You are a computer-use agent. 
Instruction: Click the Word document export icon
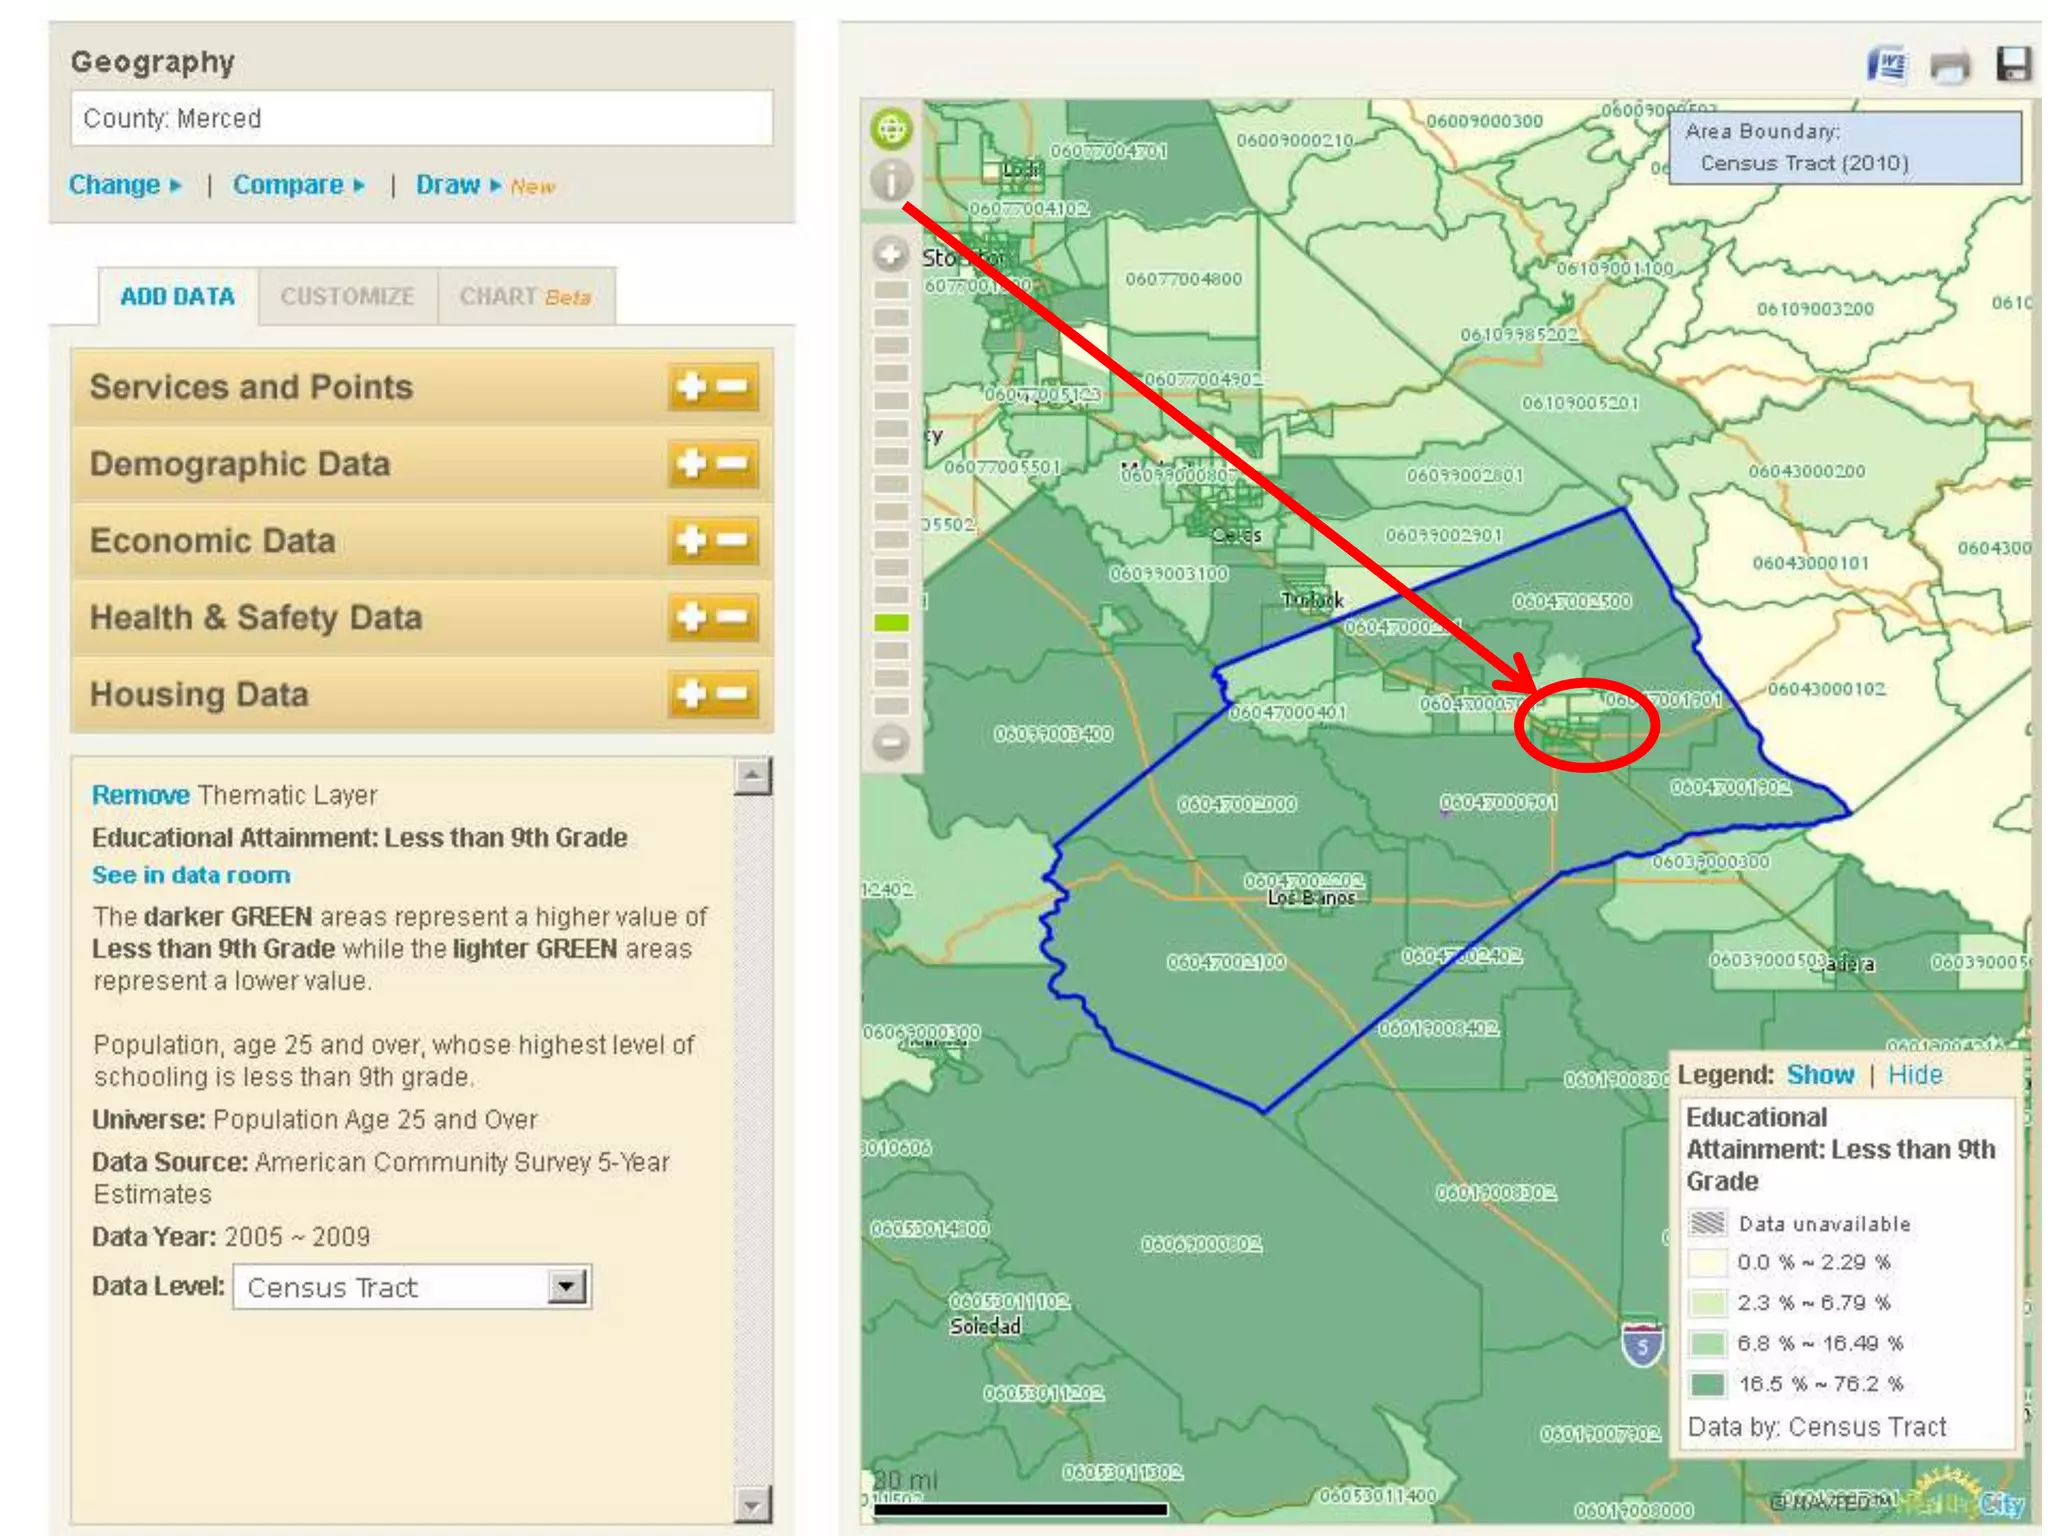(x=1887, y=66)
